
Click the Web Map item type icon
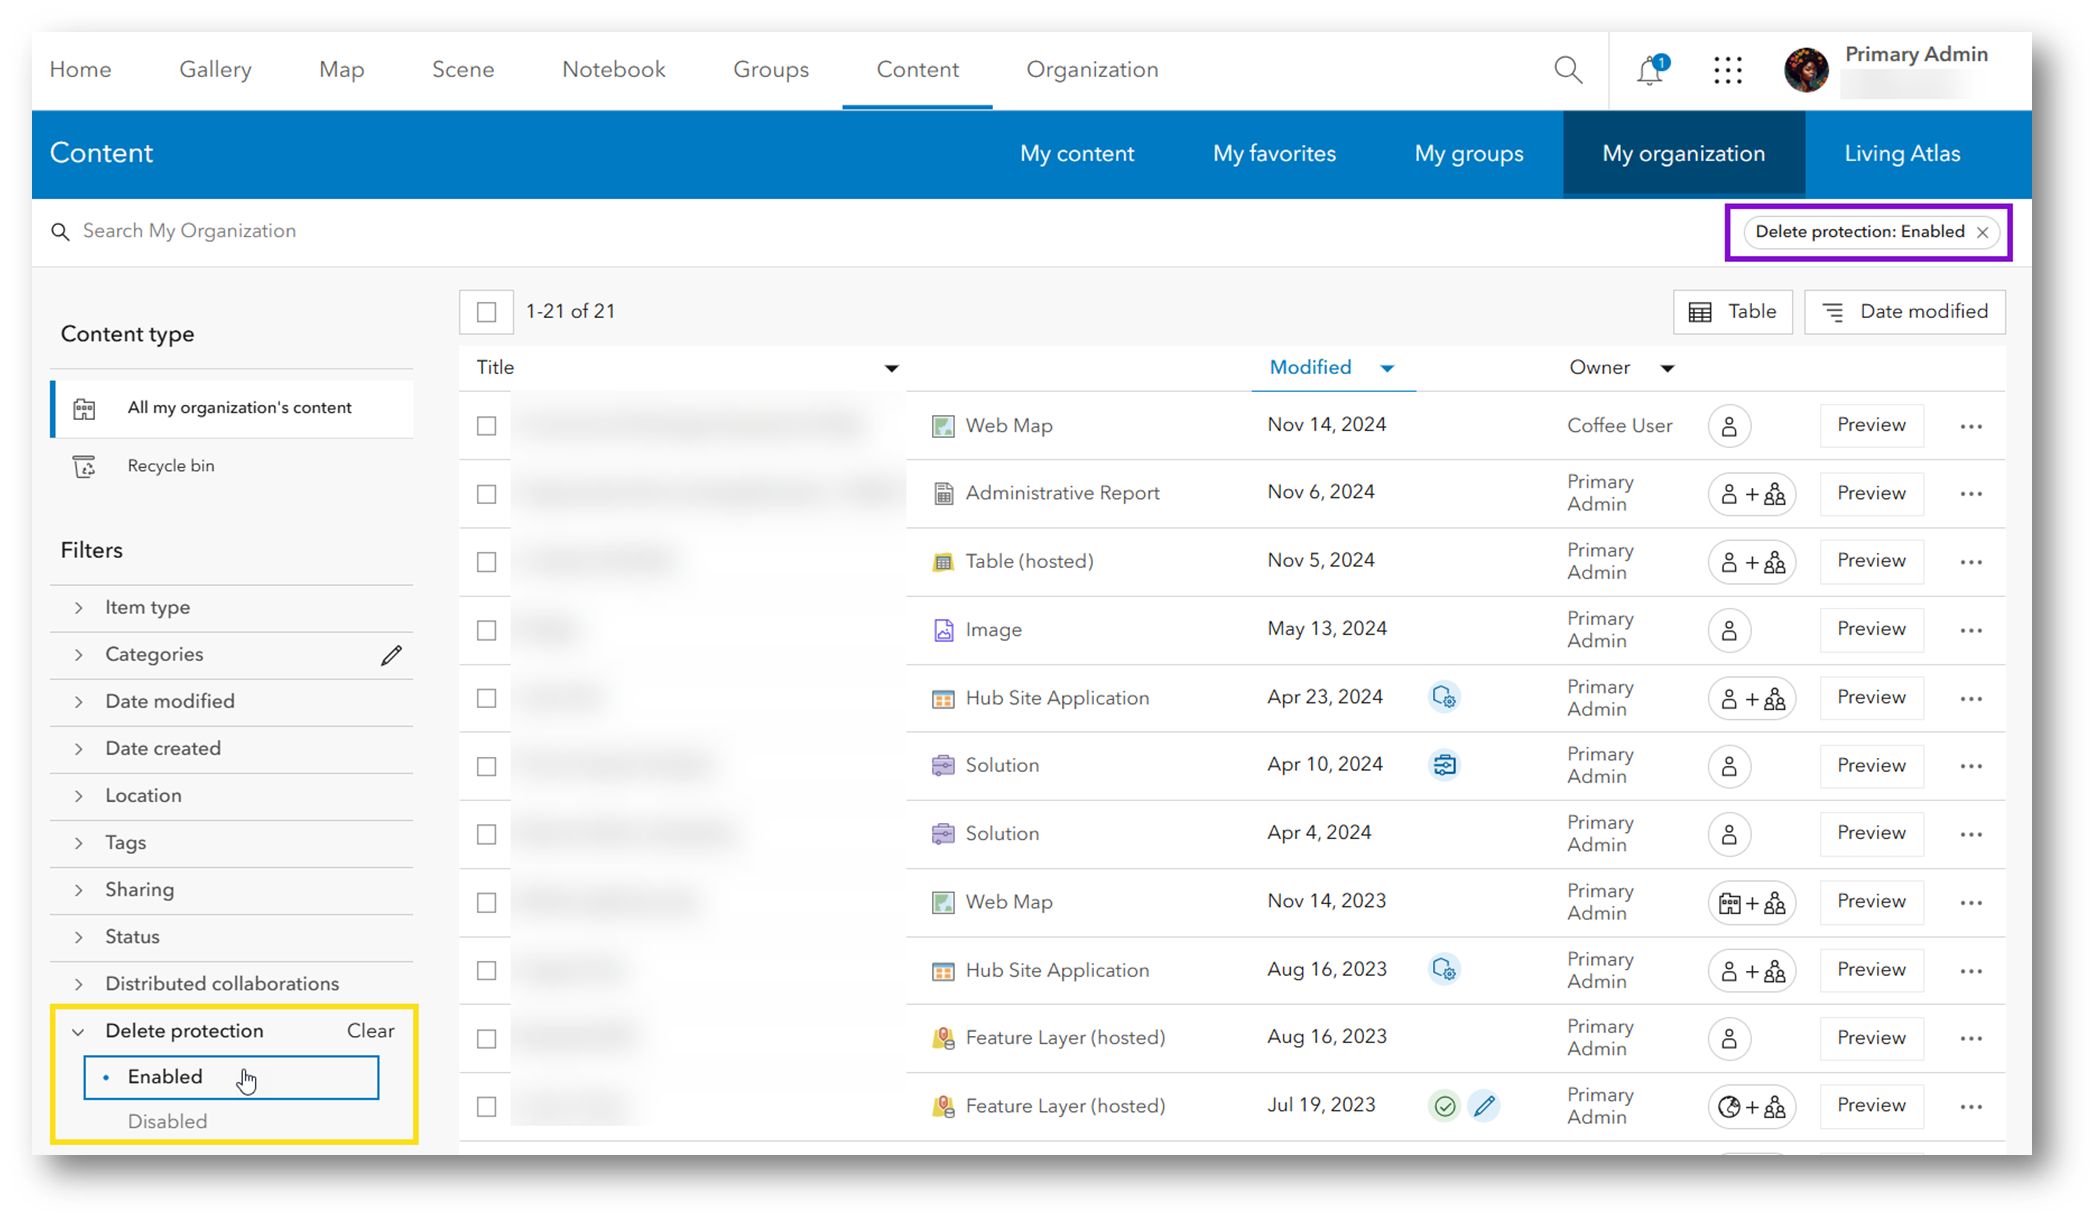[941, 425]
